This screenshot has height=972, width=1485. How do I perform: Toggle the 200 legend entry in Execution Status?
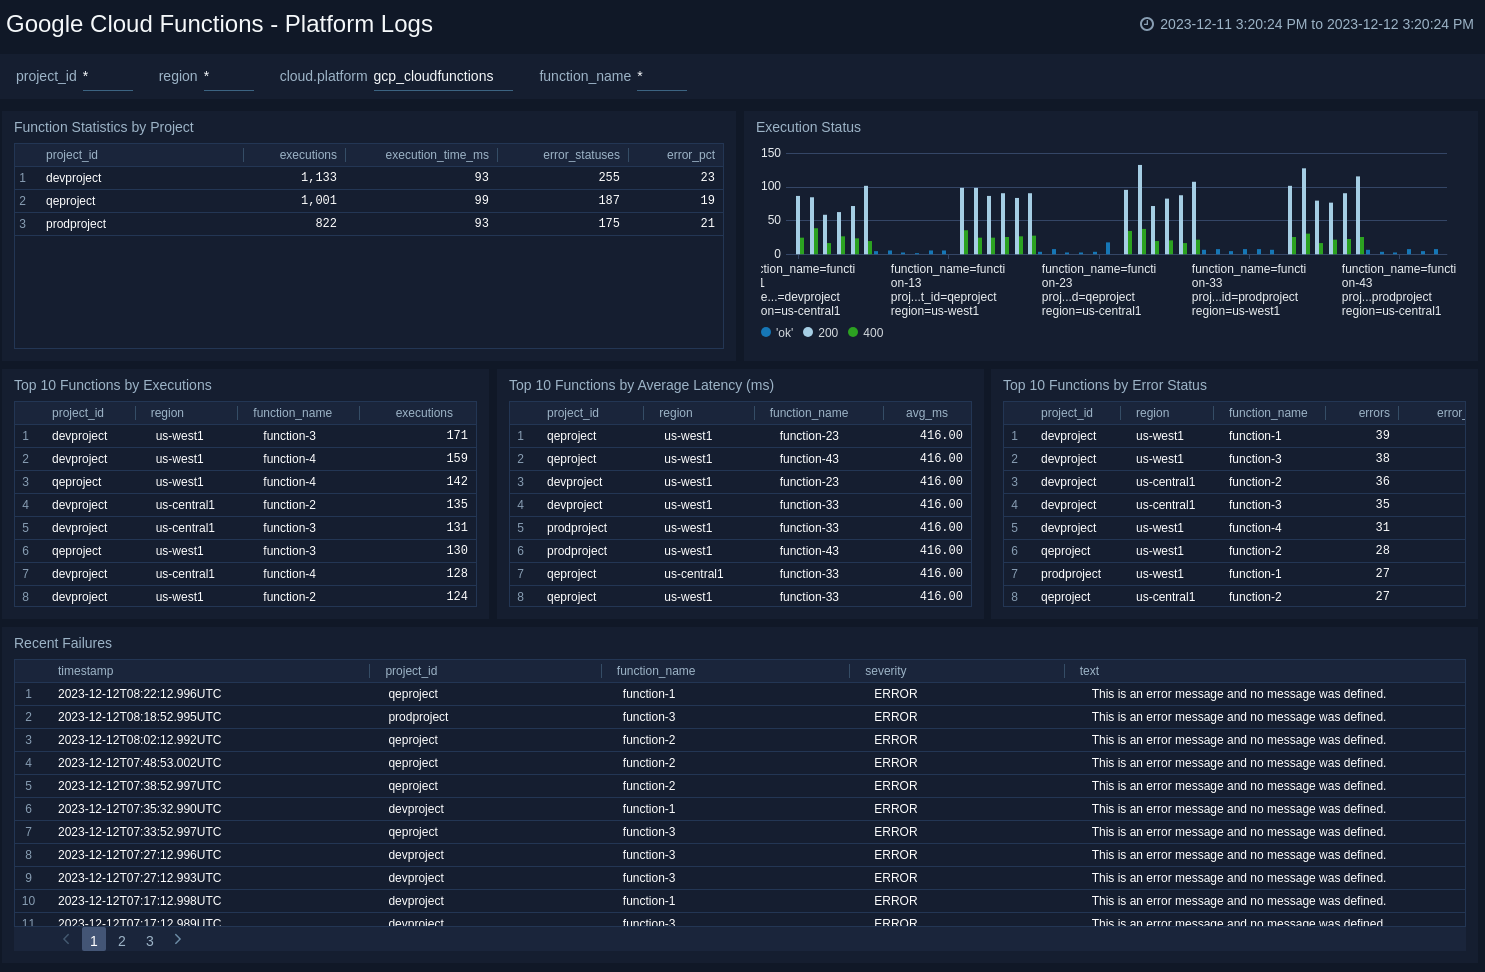point(821,333)
